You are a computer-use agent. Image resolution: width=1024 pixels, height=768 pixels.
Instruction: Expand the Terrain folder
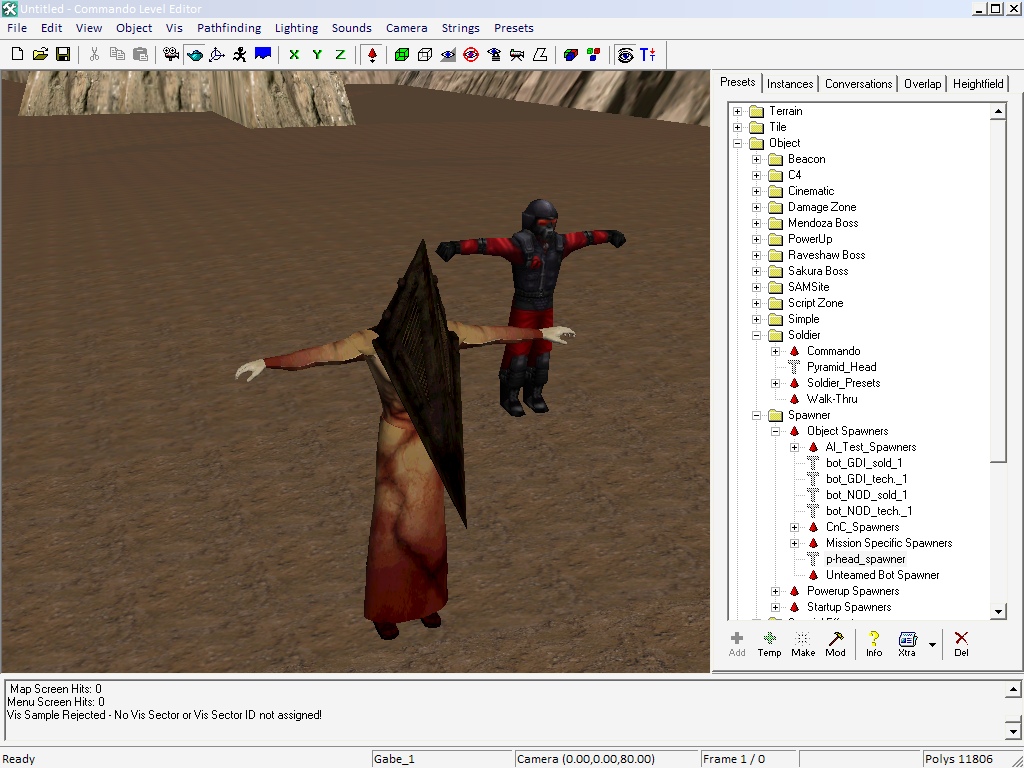[738, 111]
